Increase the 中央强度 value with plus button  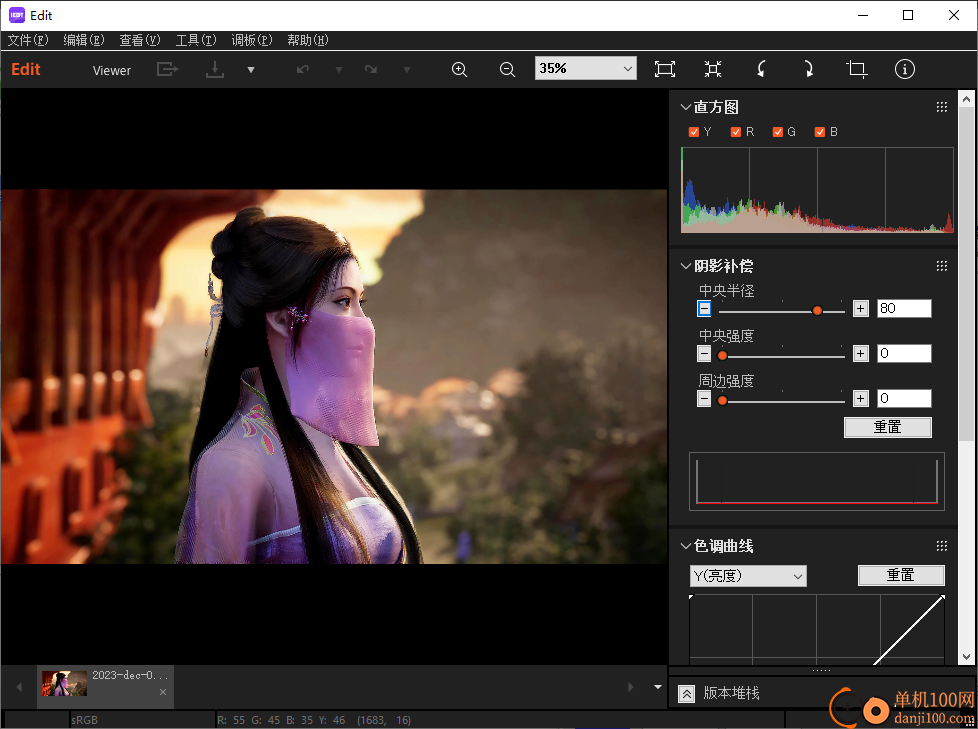[861, 354]
